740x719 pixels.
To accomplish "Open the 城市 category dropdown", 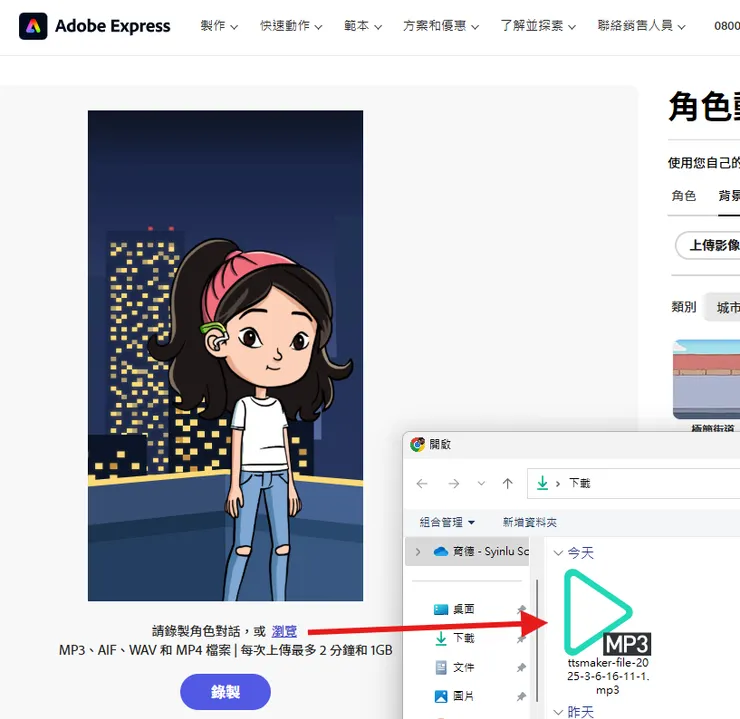I will (722, 307).
